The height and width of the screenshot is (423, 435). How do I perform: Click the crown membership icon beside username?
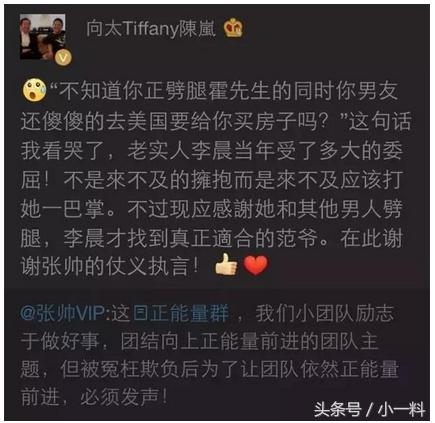(x=233, y=28)
